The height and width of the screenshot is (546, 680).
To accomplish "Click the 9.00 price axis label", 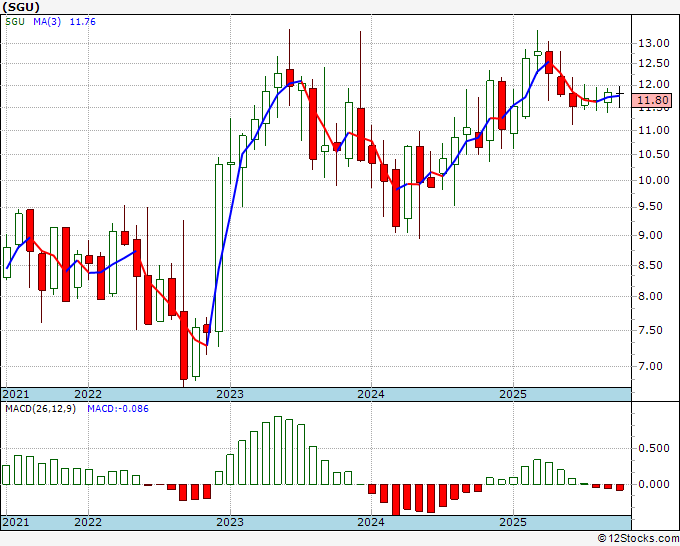I will click(x=651, y=235).
